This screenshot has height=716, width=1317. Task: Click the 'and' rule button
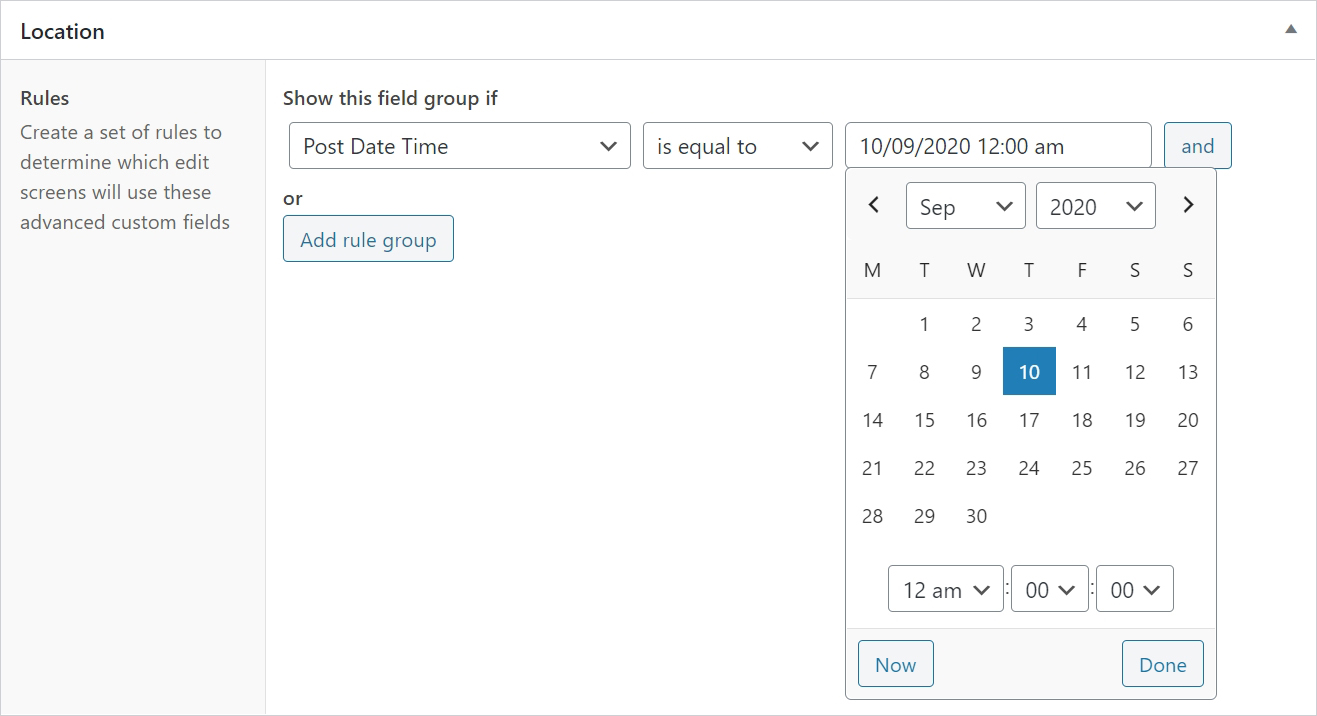(1198, 146)
